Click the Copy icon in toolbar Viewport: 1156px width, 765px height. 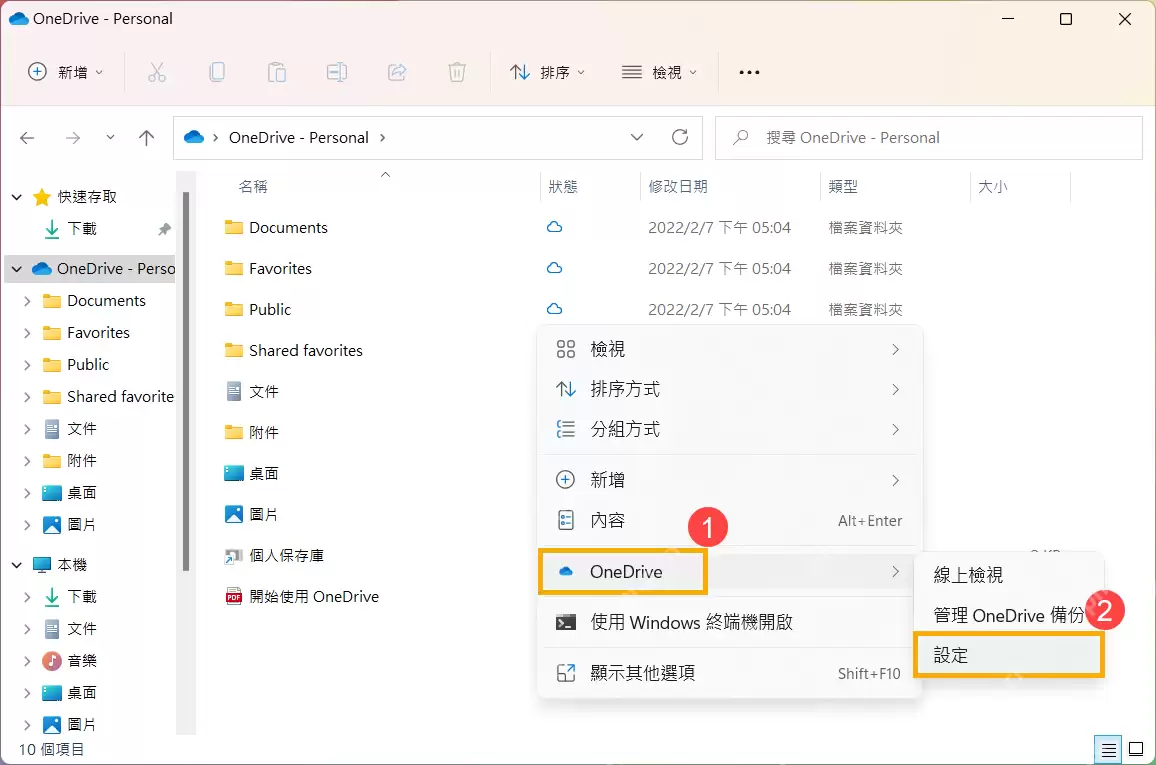[x=217, y=72]
